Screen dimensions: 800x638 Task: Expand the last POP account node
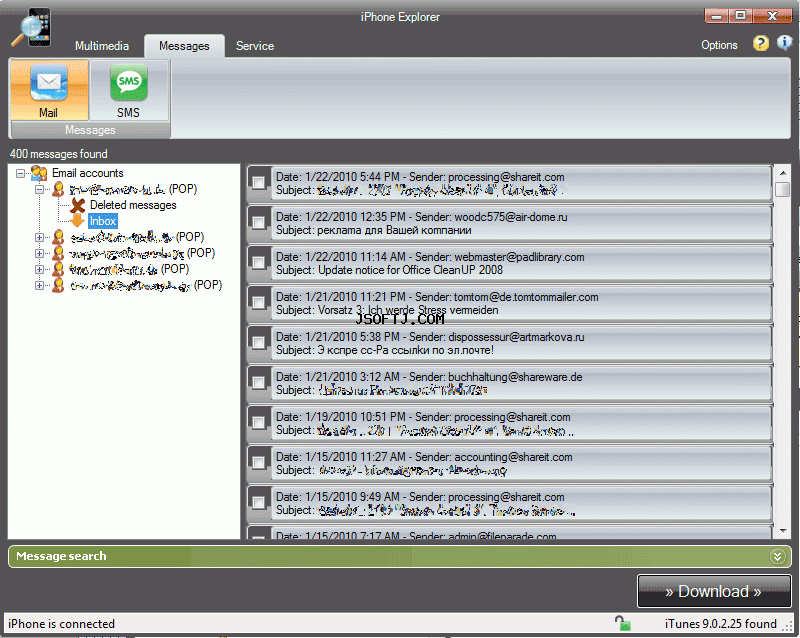point(39,285)
